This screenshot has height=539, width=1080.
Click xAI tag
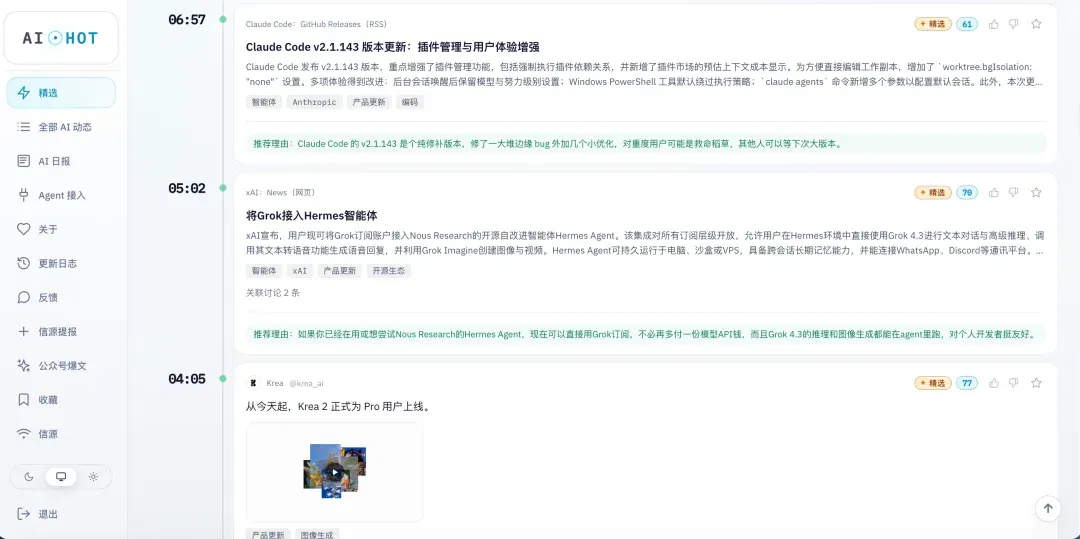coord(300,271)
